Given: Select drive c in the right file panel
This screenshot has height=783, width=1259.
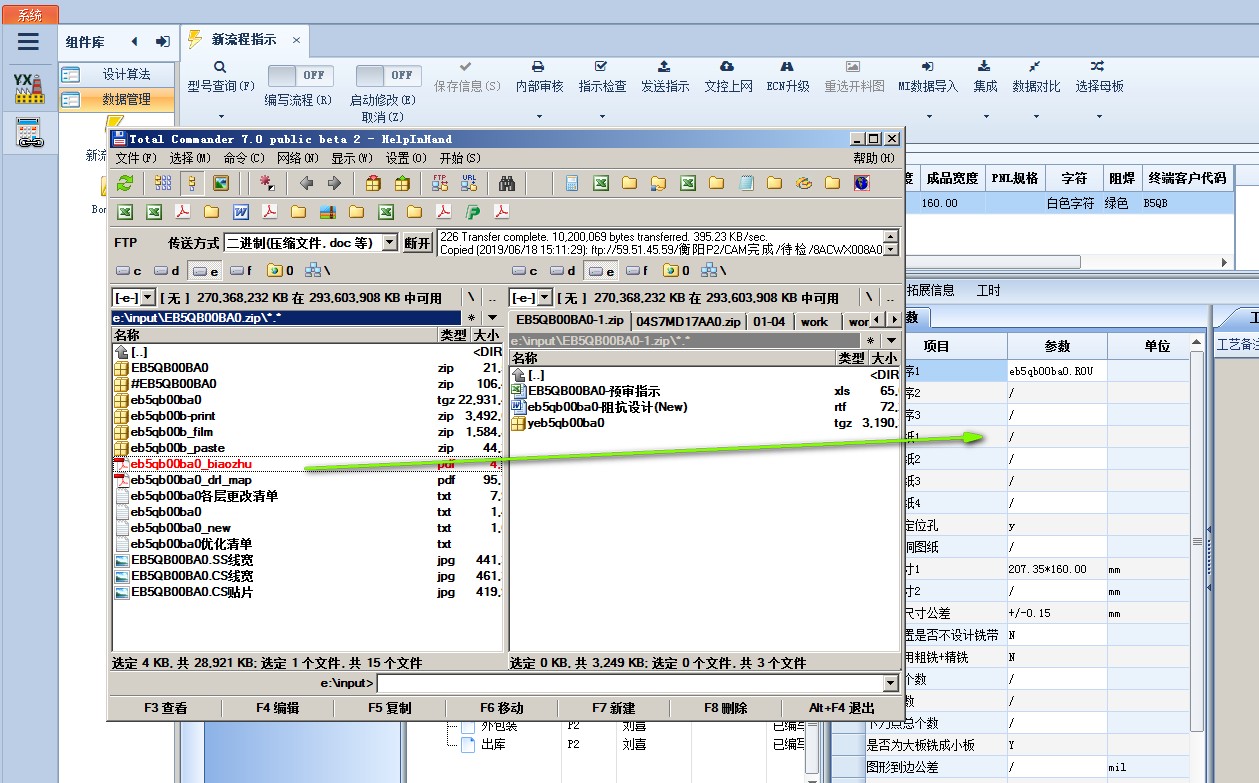Looking at the screenshot, I should 525,270.
